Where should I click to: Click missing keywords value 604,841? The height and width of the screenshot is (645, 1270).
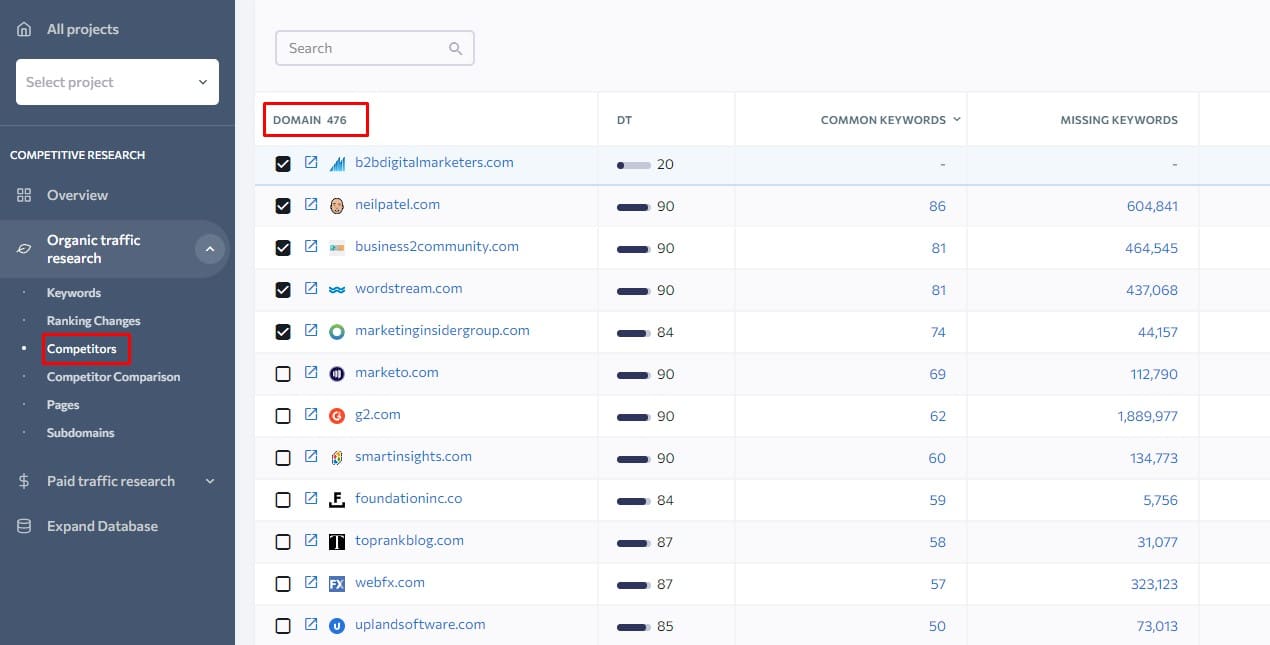1152,207
